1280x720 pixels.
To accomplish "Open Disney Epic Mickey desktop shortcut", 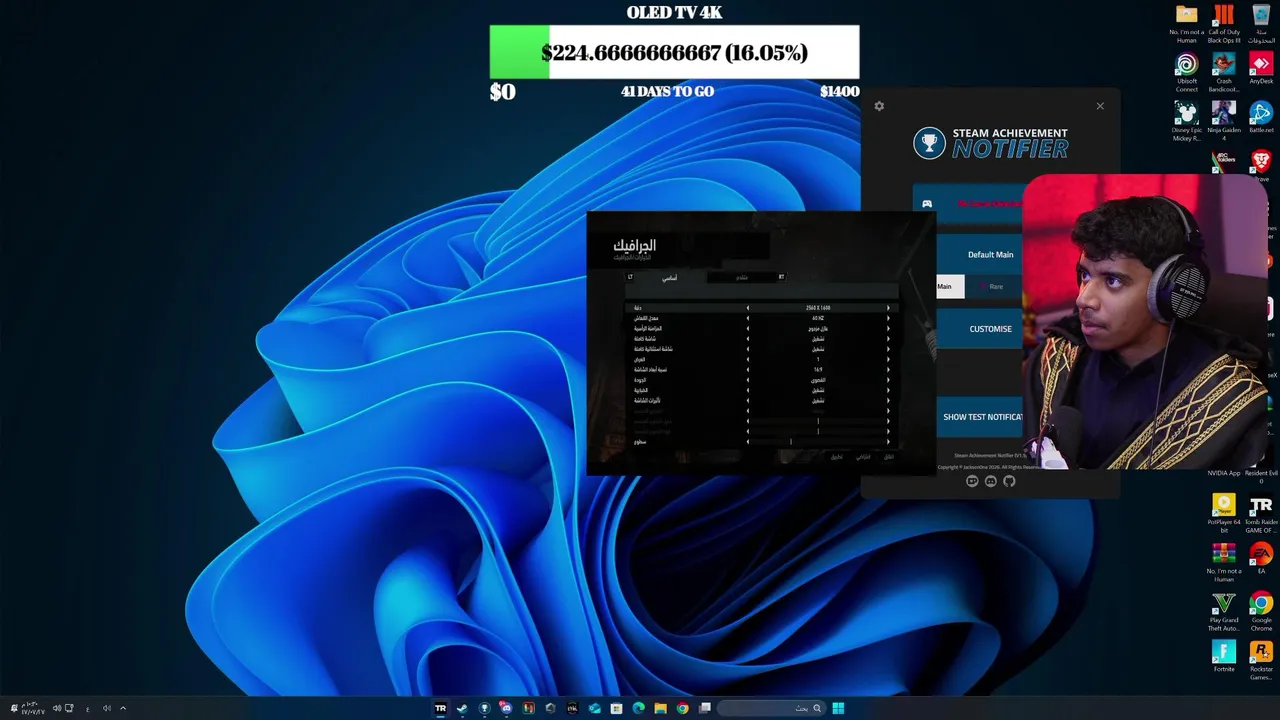I will click(x=1187, y=121).
